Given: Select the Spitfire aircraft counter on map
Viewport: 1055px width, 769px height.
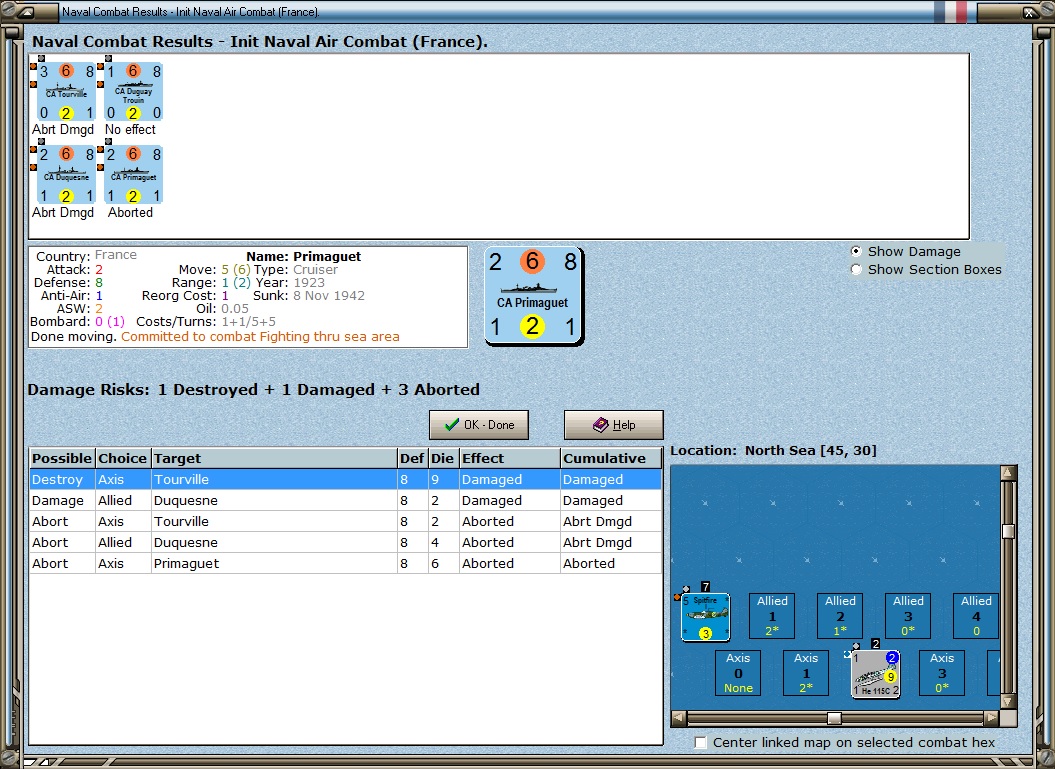Looking at the screenshot, I should coord(705,617).
